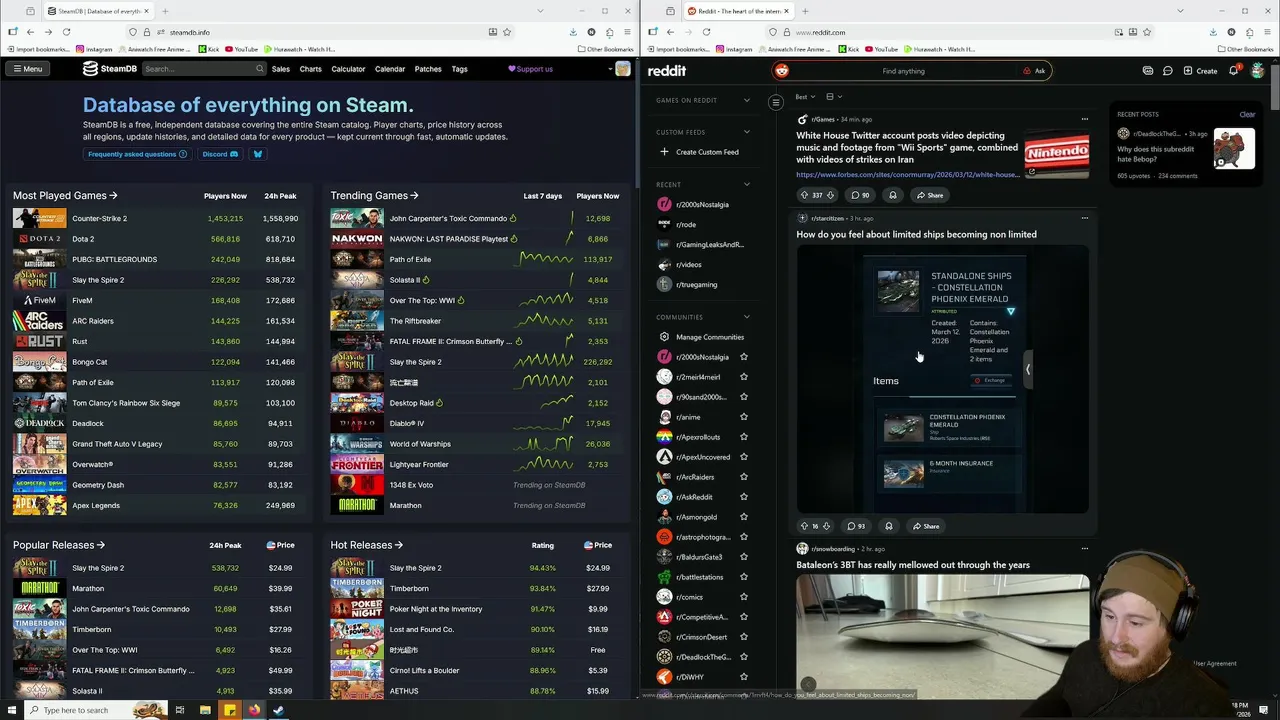Click the Reddit snoo logo in search bar
1280x720 pixels.
tap(782, 71)
